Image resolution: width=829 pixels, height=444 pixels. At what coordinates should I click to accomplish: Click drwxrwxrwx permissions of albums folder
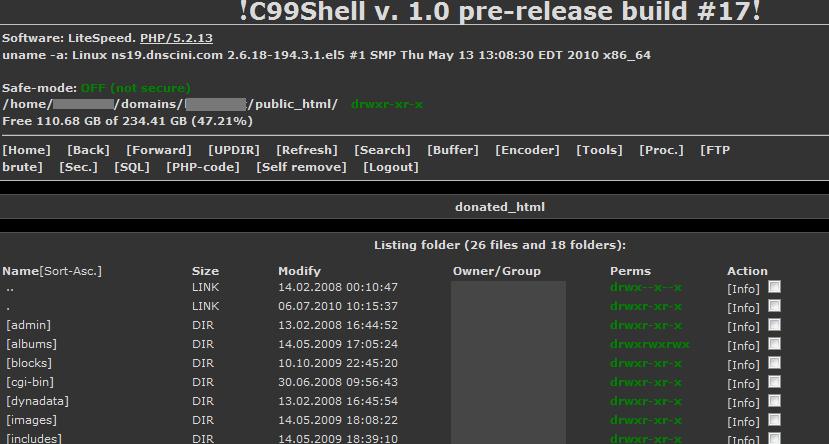coord(650,344)
